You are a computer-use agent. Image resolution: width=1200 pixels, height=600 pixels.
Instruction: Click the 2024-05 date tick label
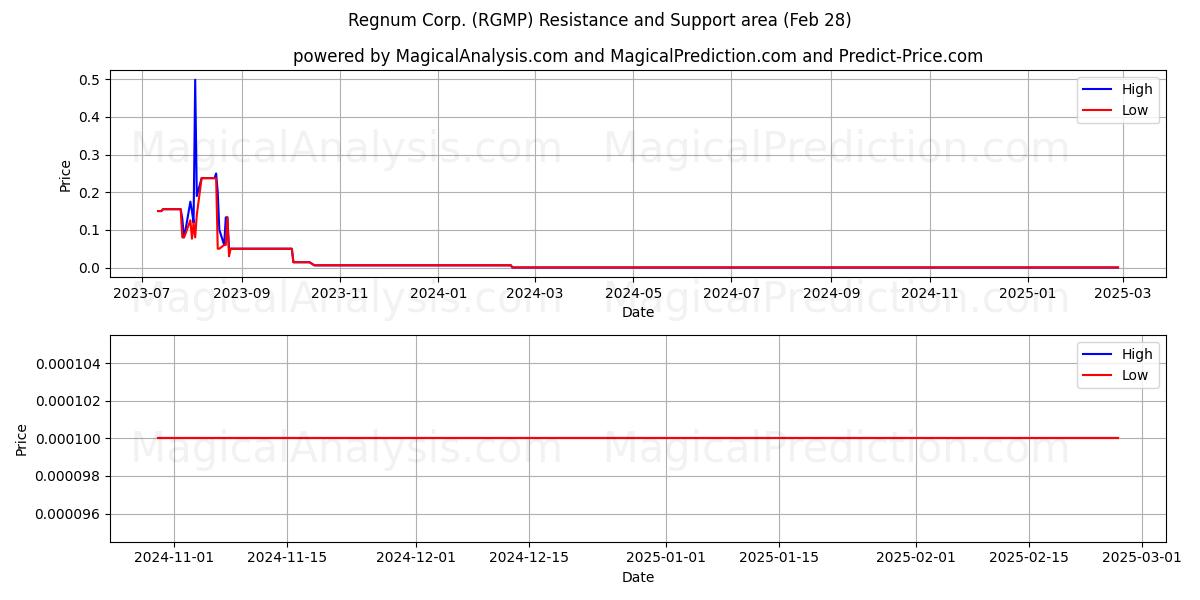(633, 293)
